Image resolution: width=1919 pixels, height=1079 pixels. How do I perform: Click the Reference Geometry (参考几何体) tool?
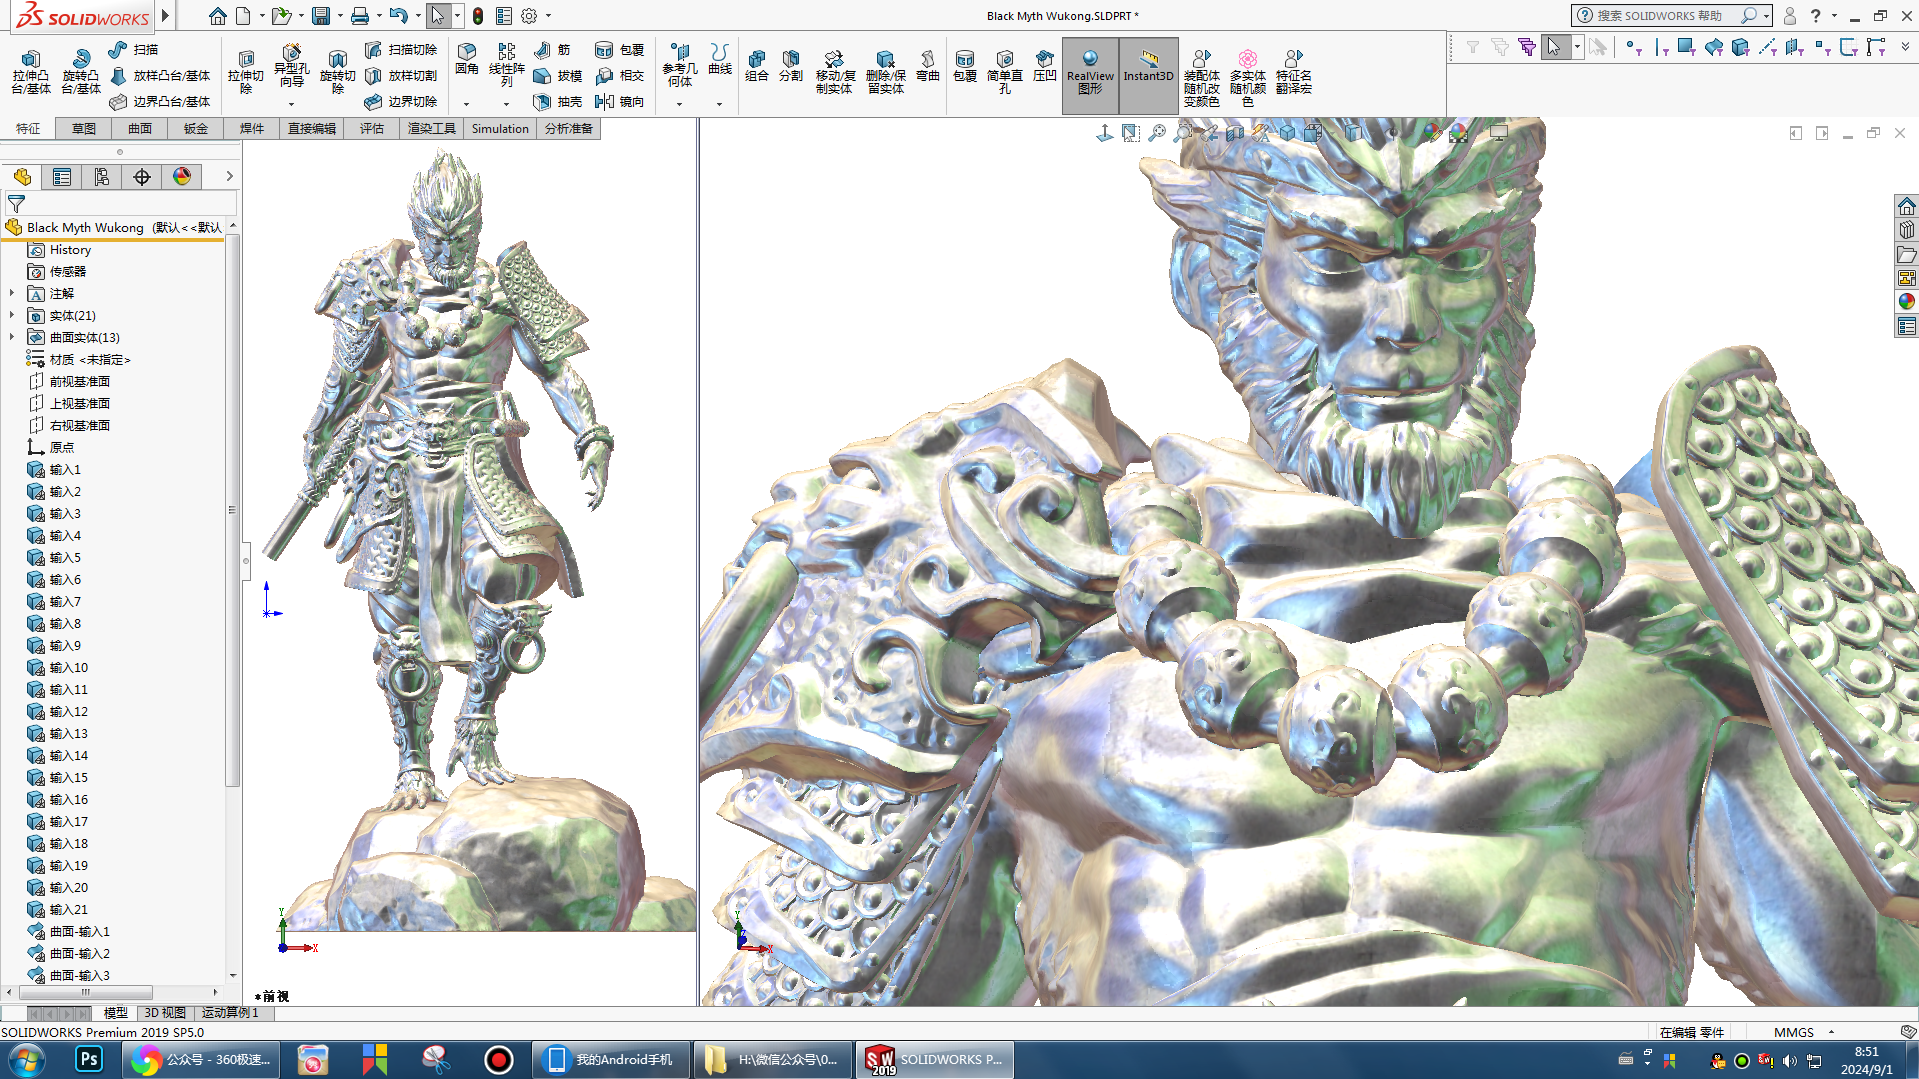(x=680, y=65)
